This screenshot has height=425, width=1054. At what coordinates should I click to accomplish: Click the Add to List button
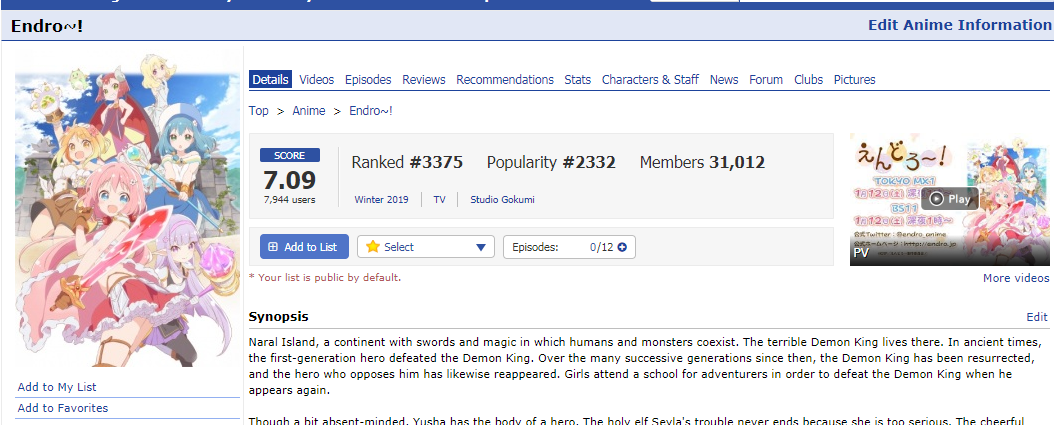pyautogui.click(x=304, y=247)
